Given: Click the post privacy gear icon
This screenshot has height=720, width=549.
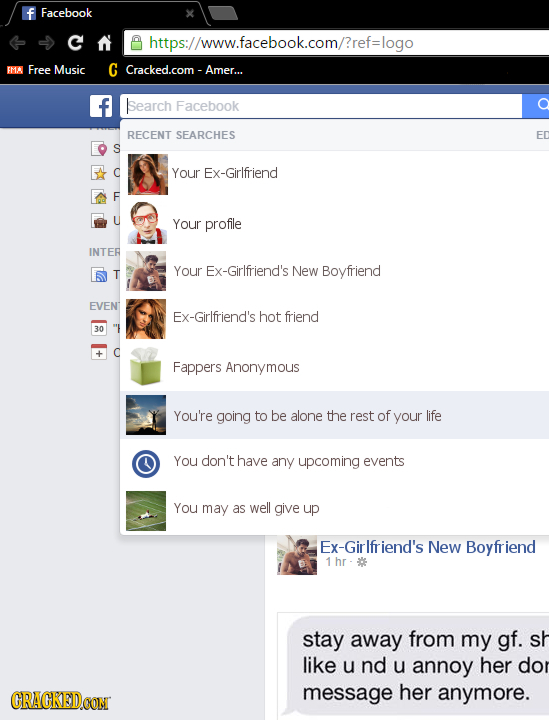Looking at the screenshot, I should (x=362, y=562).
